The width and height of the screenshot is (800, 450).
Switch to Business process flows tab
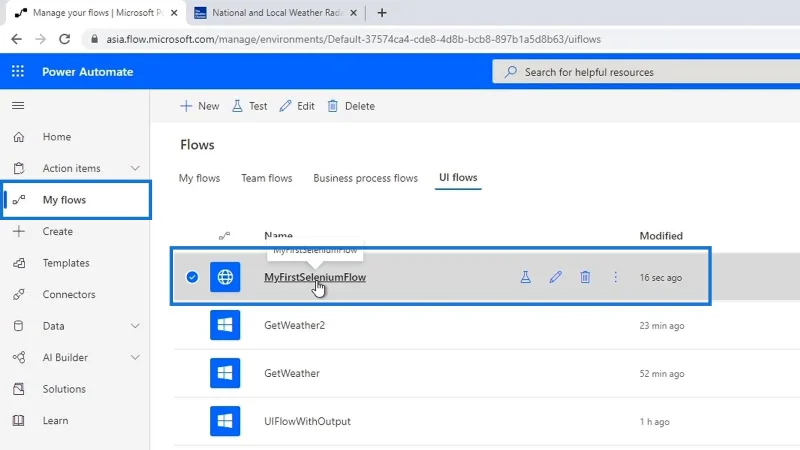coord(365,178)
